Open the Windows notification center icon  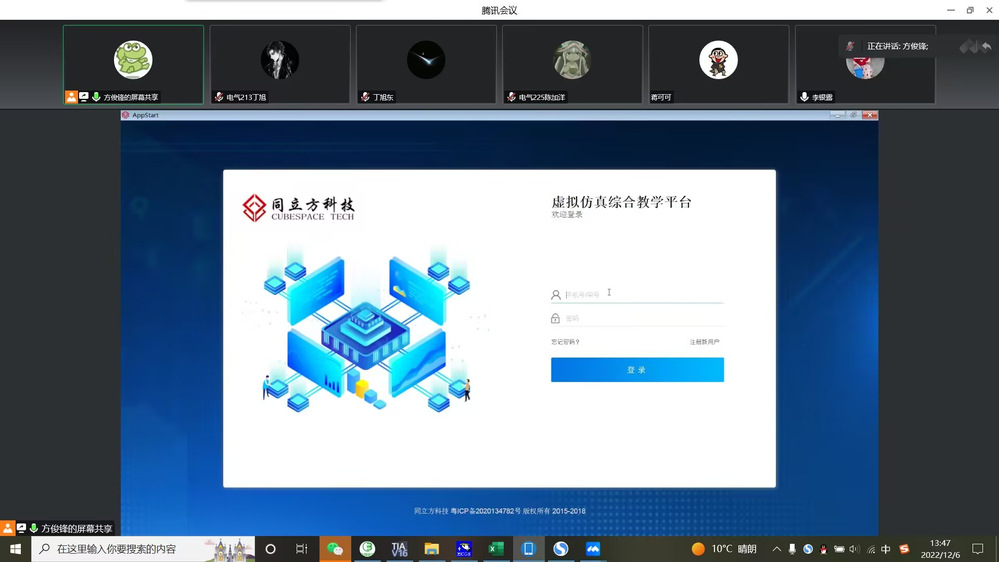[978, 549]
